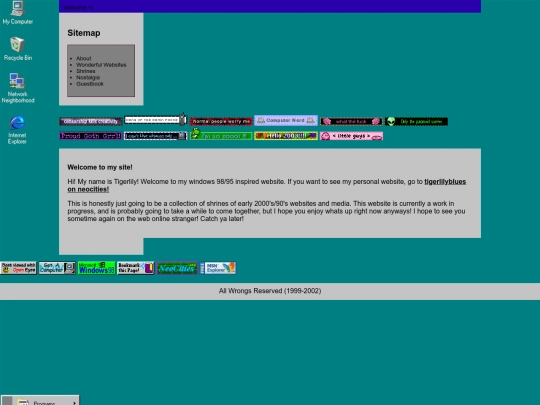Open the Recycle Bin icon
The height and width of the screenshot is (405, 540).
click(x=17, y=49)
